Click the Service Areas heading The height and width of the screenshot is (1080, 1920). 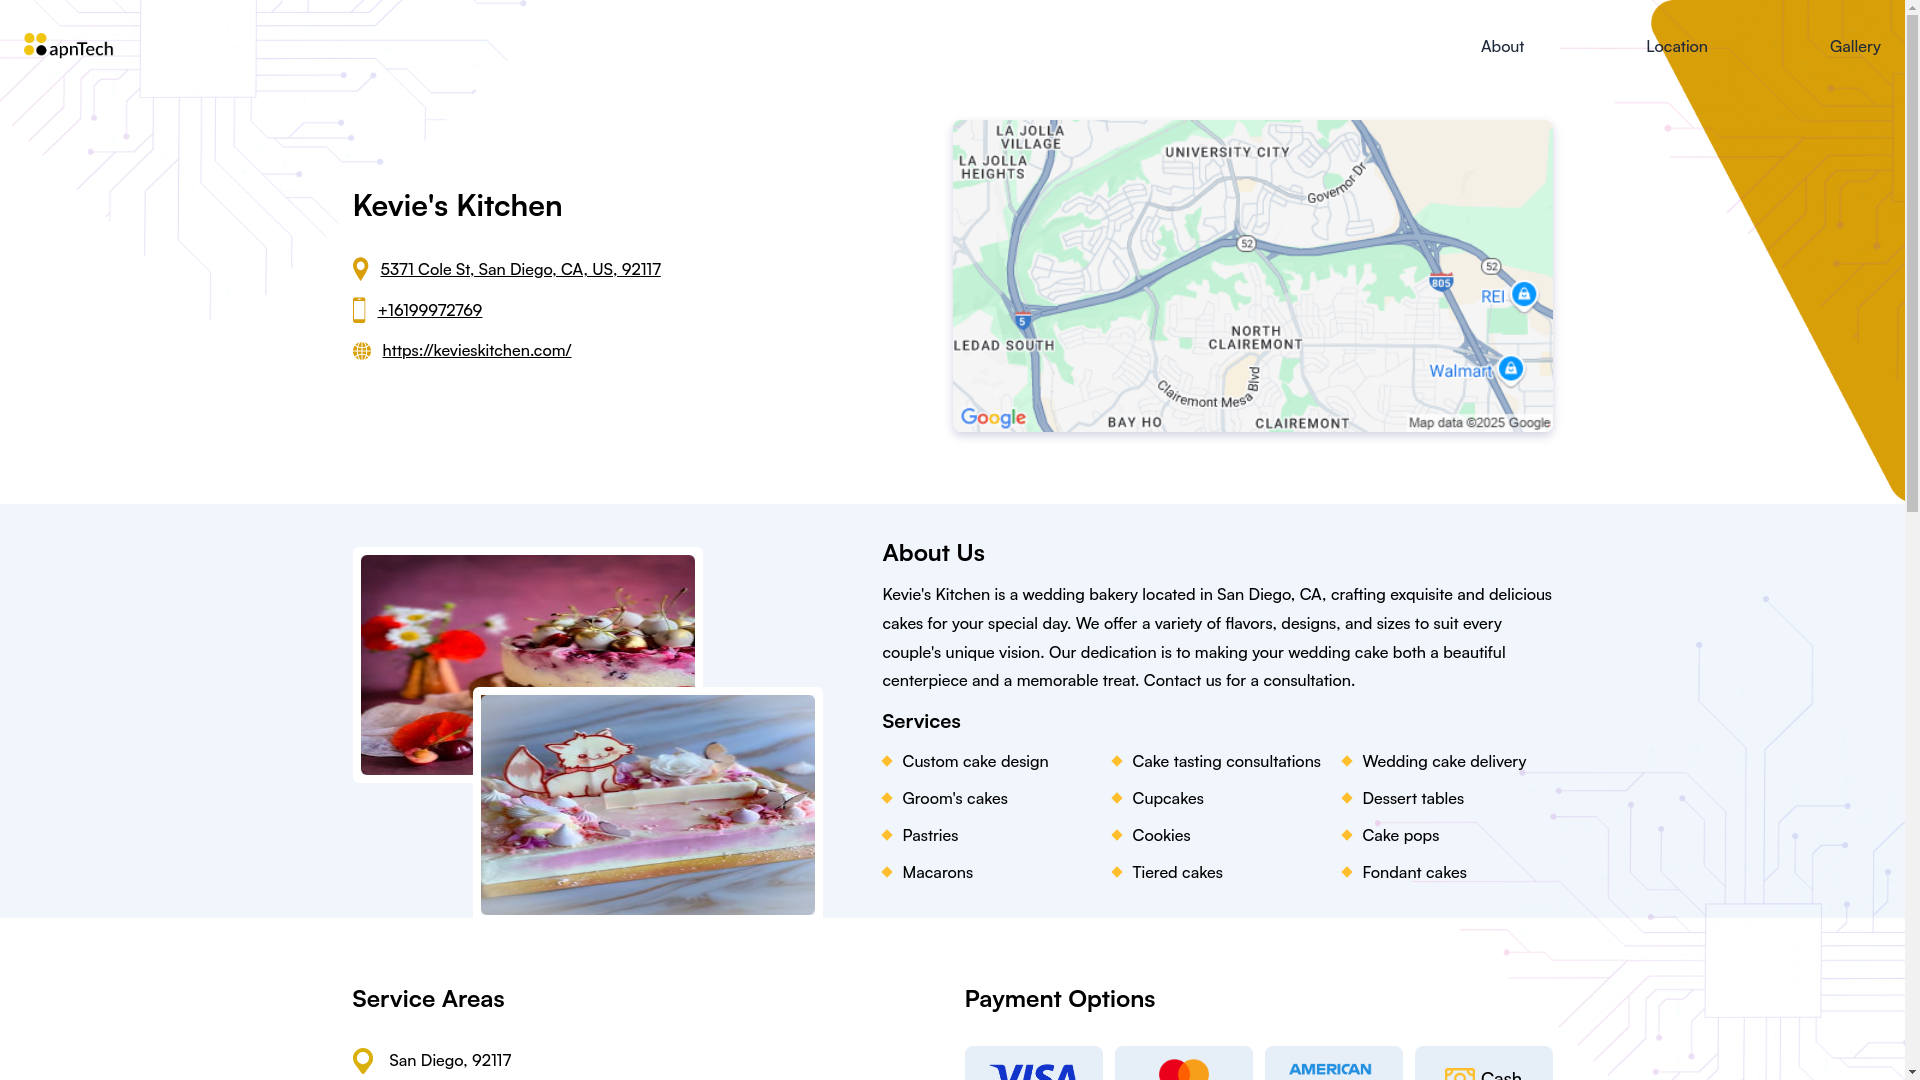coord(428,998)
